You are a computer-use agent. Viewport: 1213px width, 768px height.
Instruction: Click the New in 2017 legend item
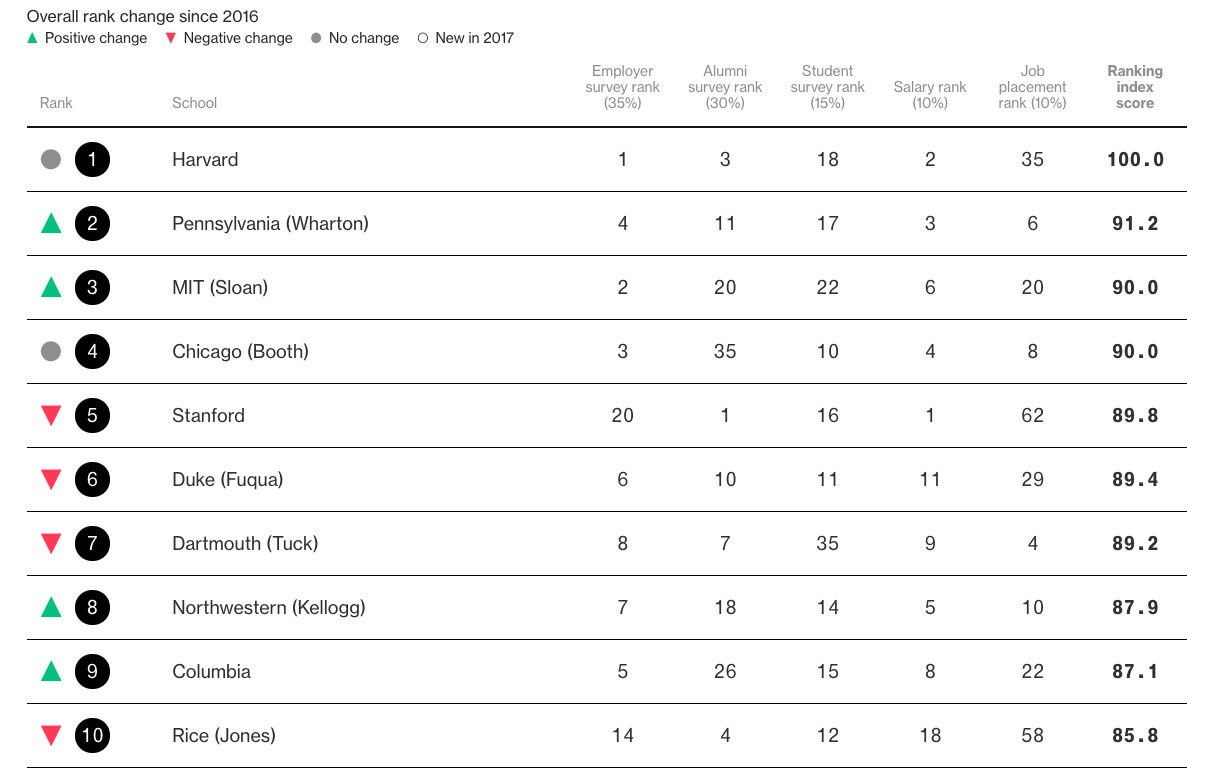(466, 38)
